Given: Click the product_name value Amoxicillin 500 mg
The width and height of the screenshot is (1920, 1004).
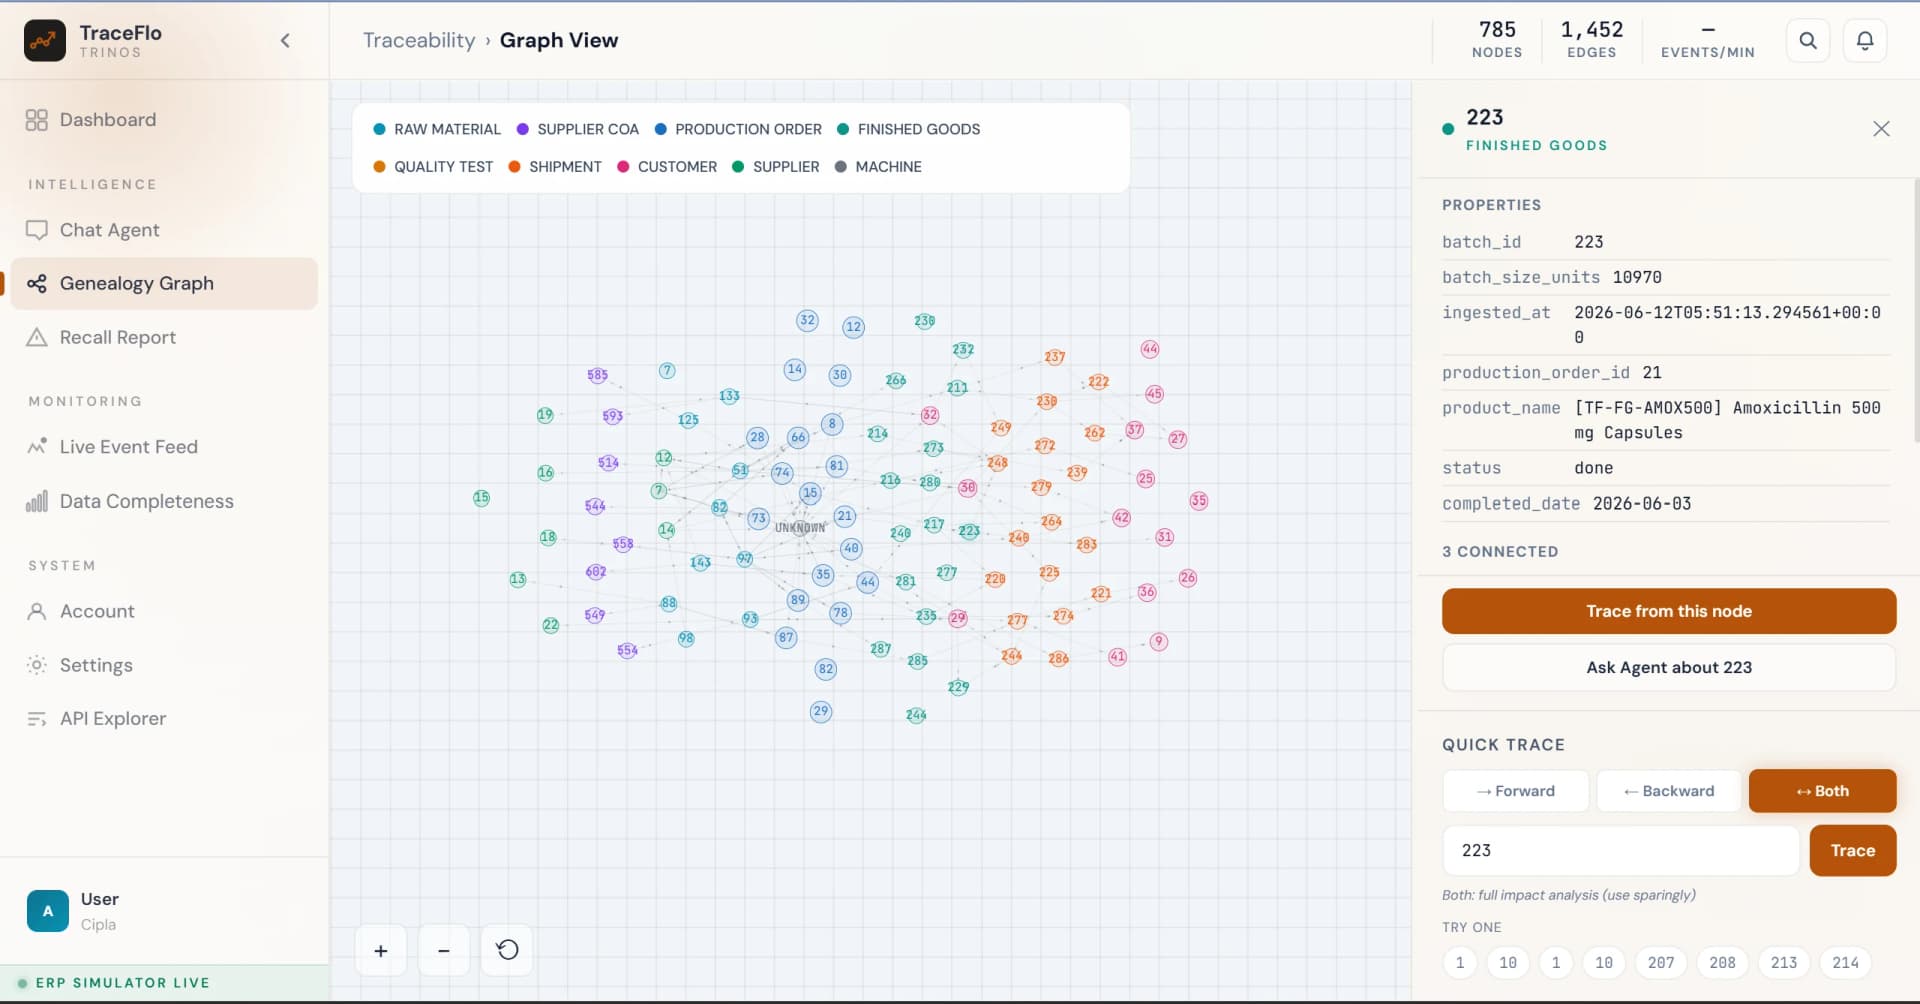Looking at the screenshot, I should coord(1728,420).
